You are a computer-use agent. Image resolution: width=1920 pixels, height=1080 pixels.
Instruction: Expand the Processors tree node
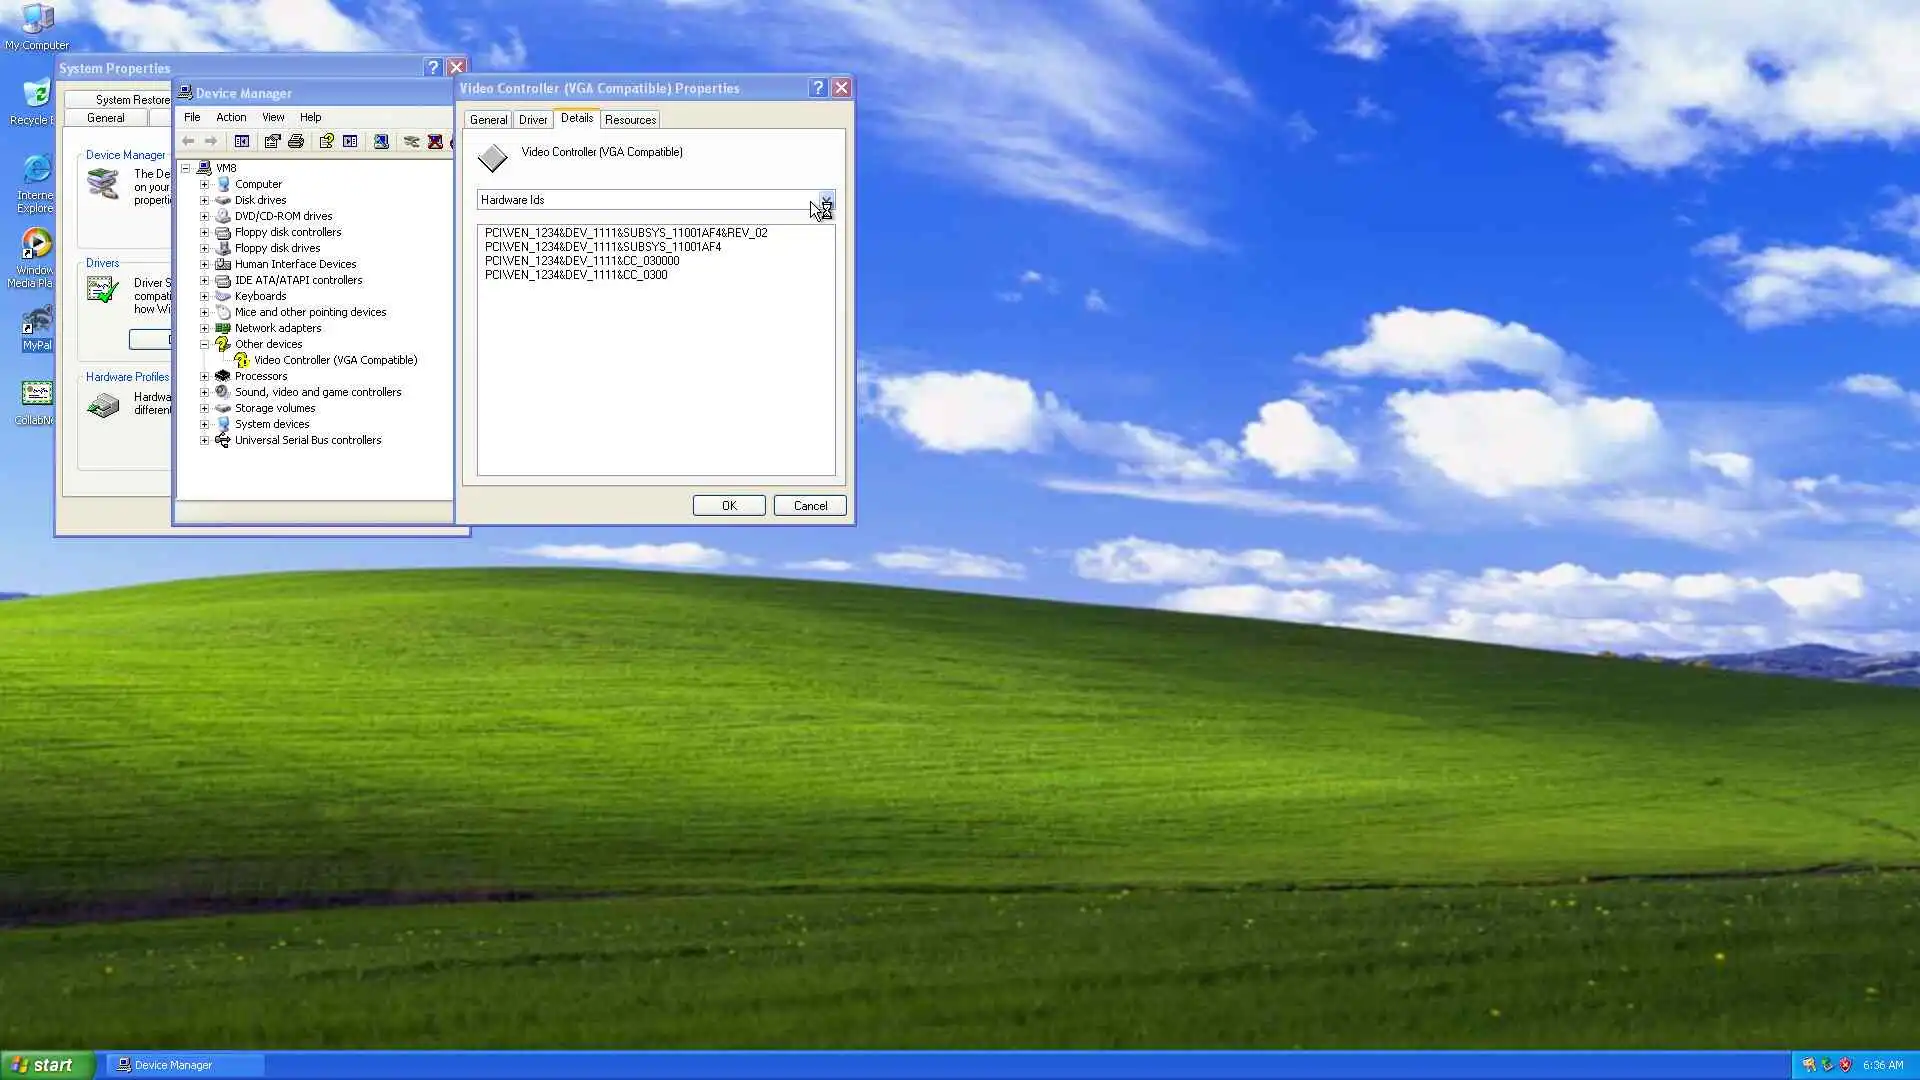pos(204,376)
